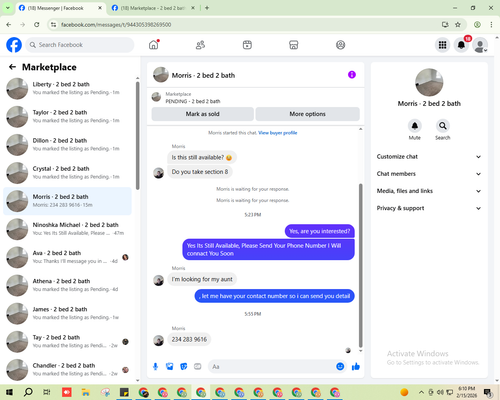Attach a photo file icon
The height and width of the screenshot is (400, 500).
click(170, 367)
